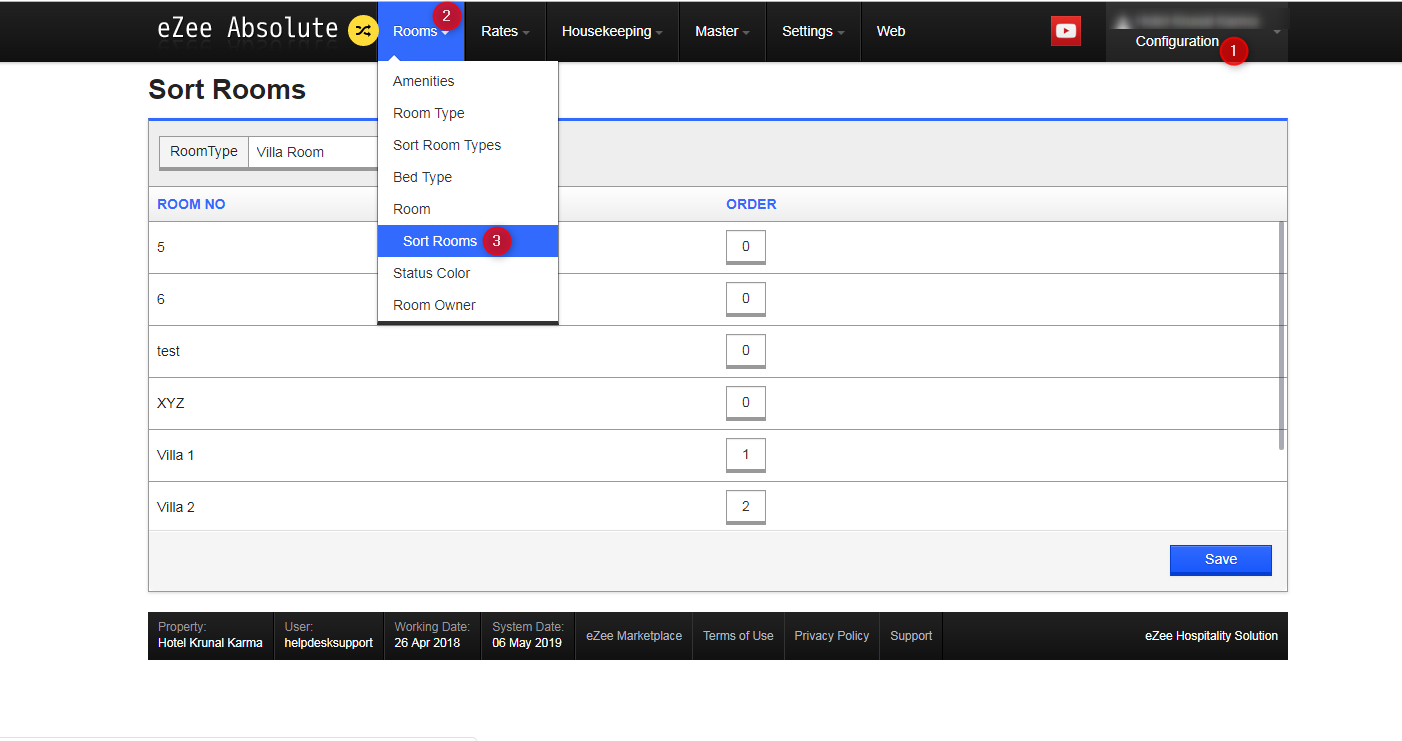Screen dimensions: 1402x741
Task: Click the Sort Rooms page heading
Action: click(227, 89)
